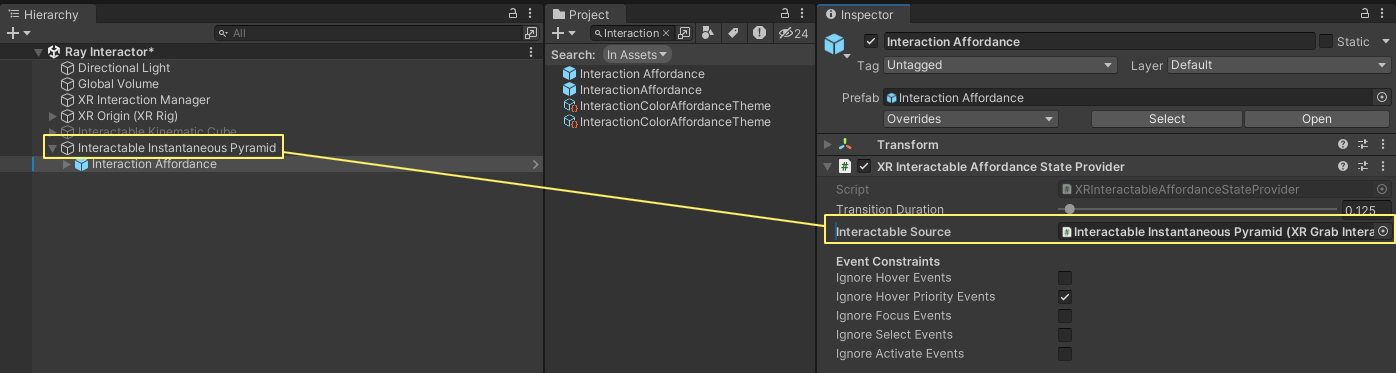The width and height of the screenshot is (1396, 373).
Task: Click the Interaction Affordance prefab cube icon in Inspector
Action: [x=834, y=44]
